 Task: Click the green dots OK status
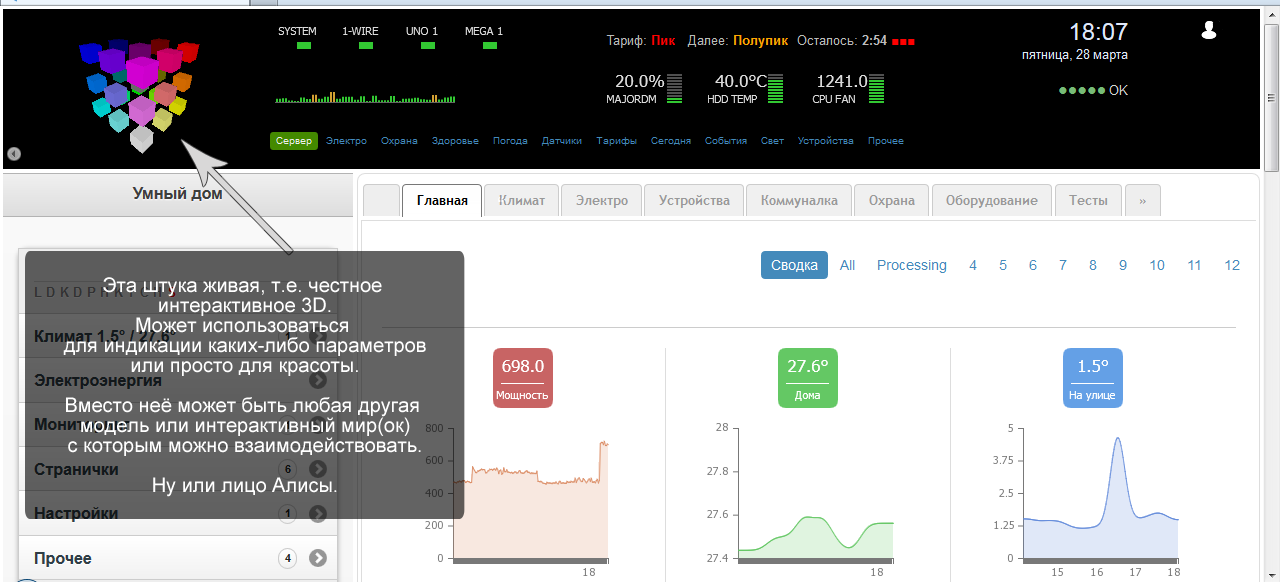tap(1092, 90)
